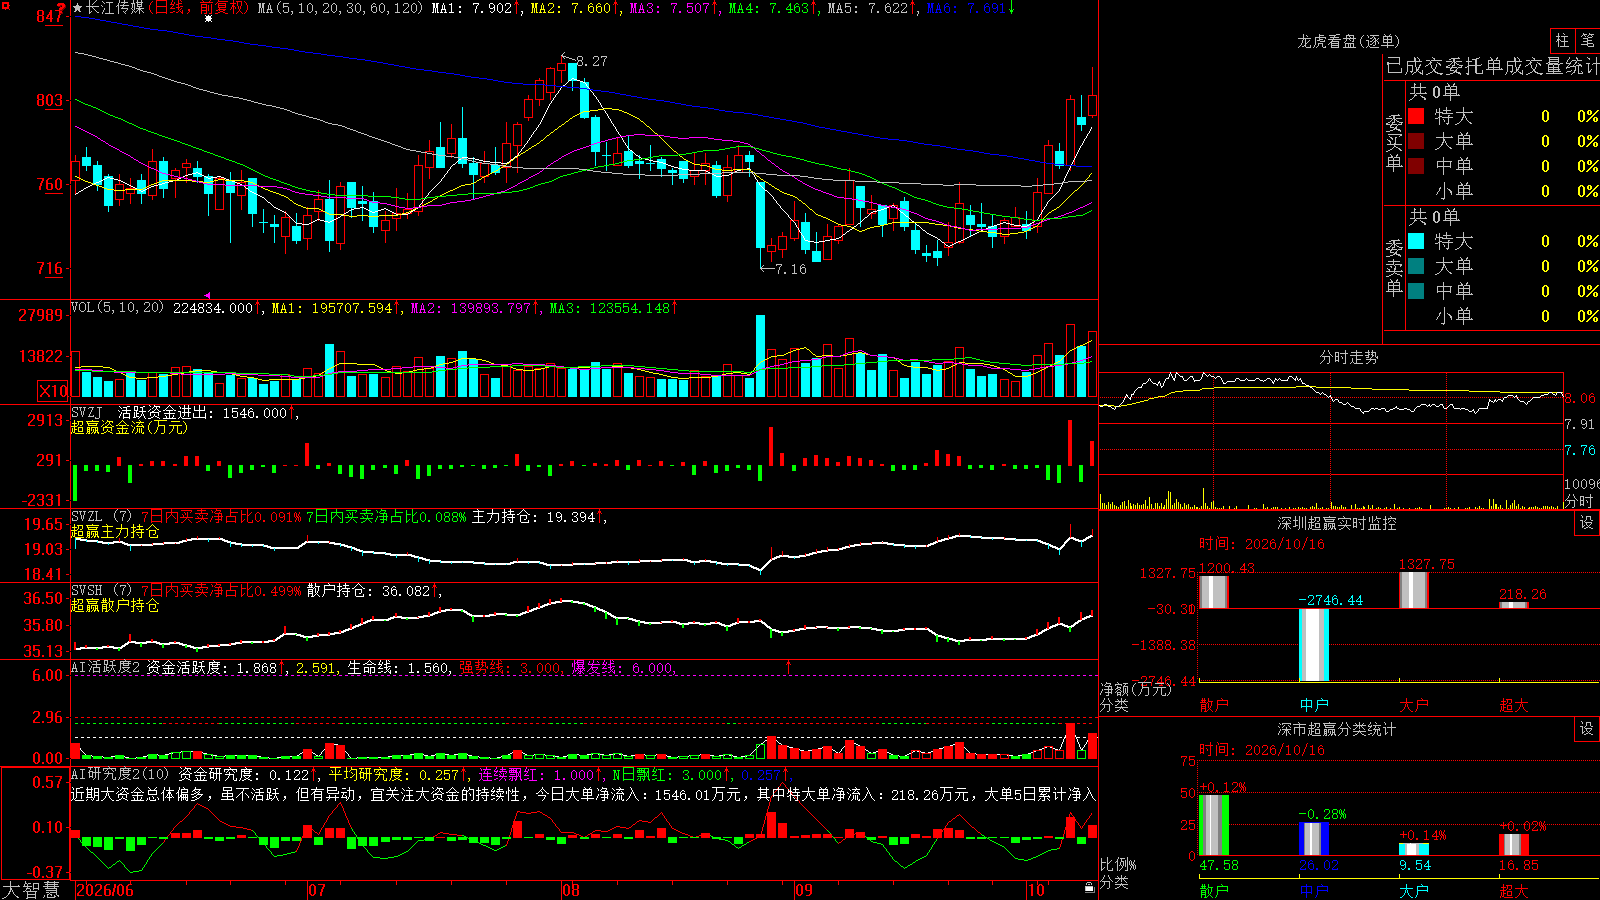The height and width of the screenshot is (900, 1600).
Task: Click the 深市超赢分类统计 panel title
Action: coord(1337,729)
